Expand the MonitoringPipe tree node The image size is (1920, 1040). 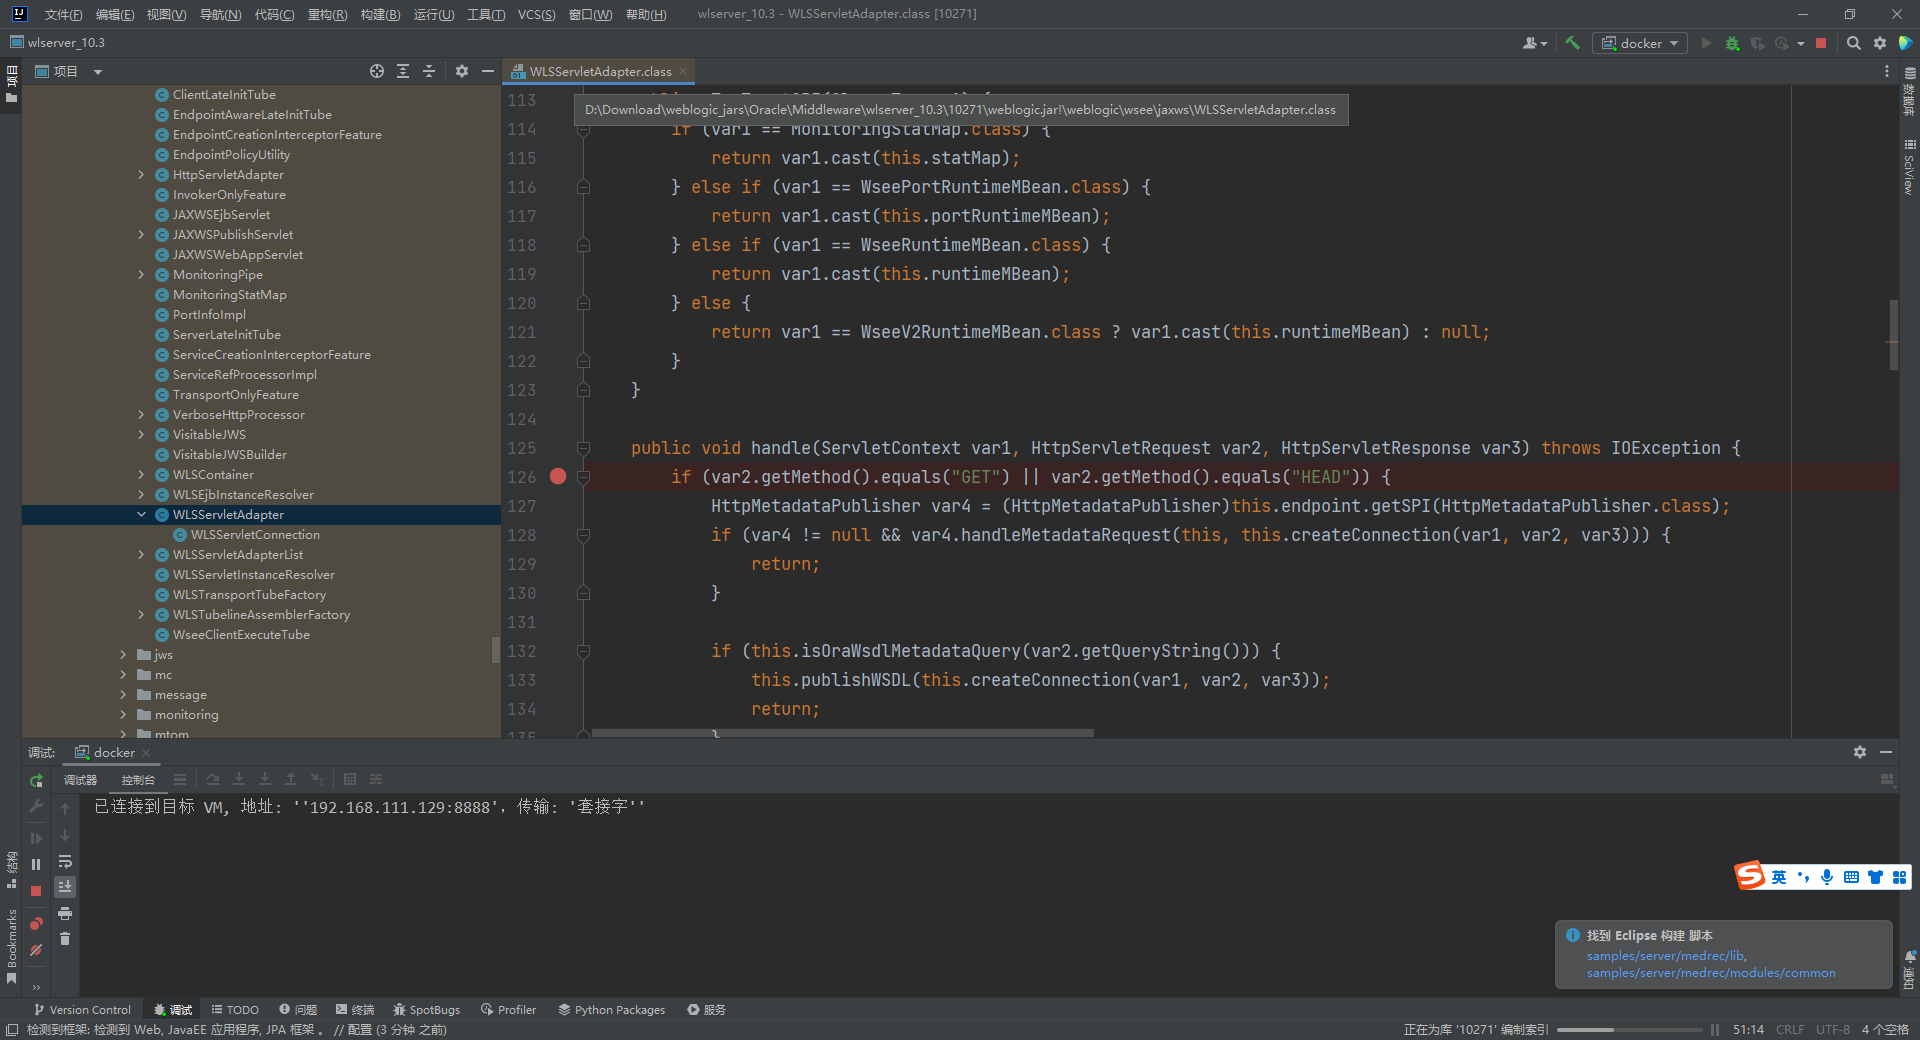coord(141,275)
